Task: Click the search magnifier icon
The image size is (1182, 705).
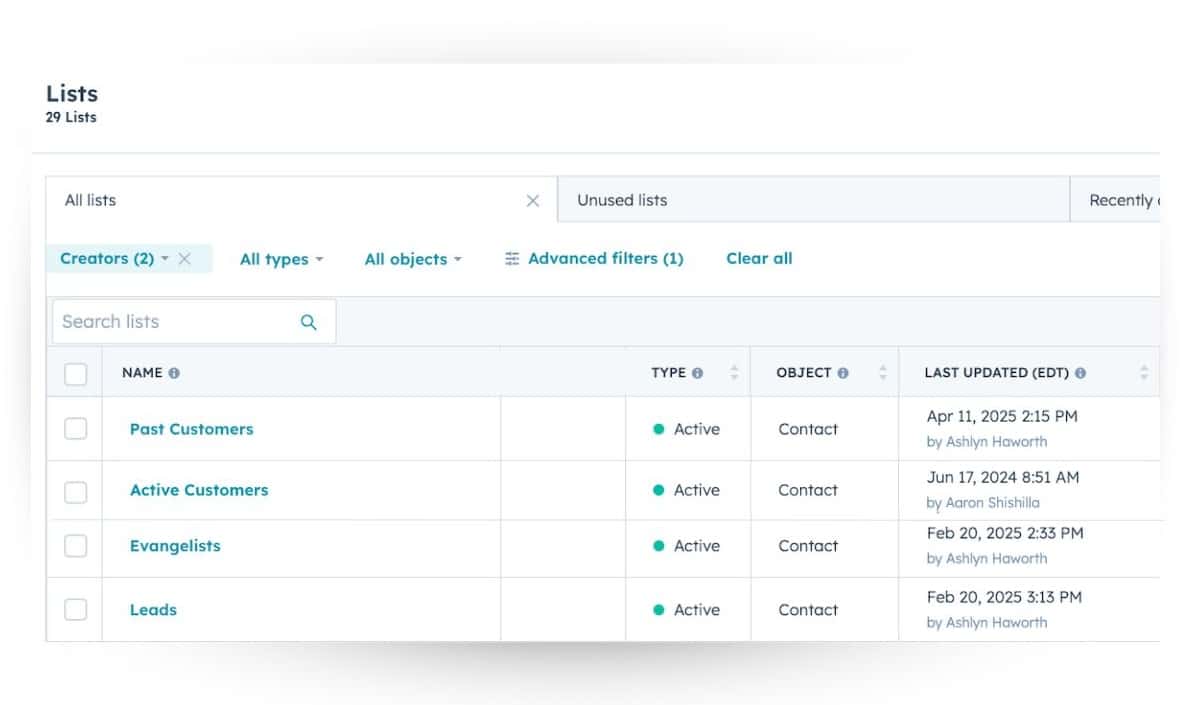Action: coord(308,322)
